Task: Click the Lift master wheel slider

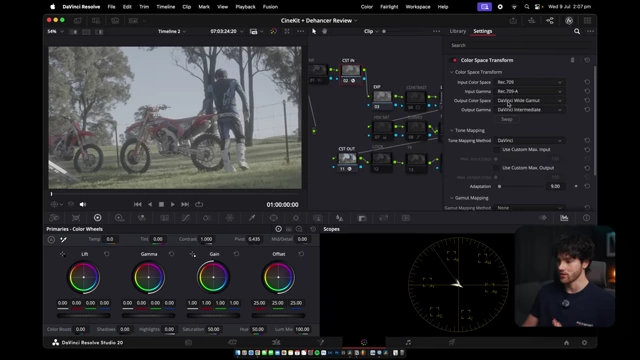Action: pyautogui.click(x=84, y=316)
